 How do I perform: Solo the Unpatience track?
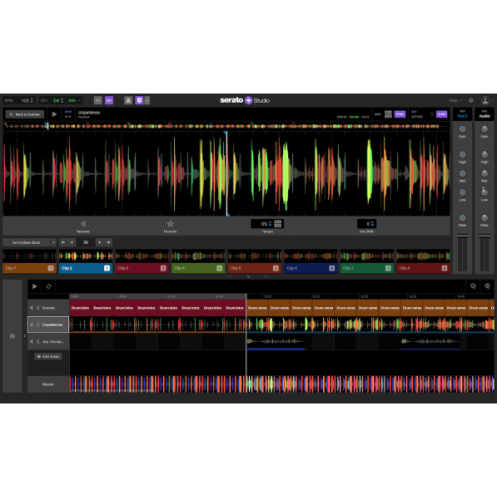38,325
